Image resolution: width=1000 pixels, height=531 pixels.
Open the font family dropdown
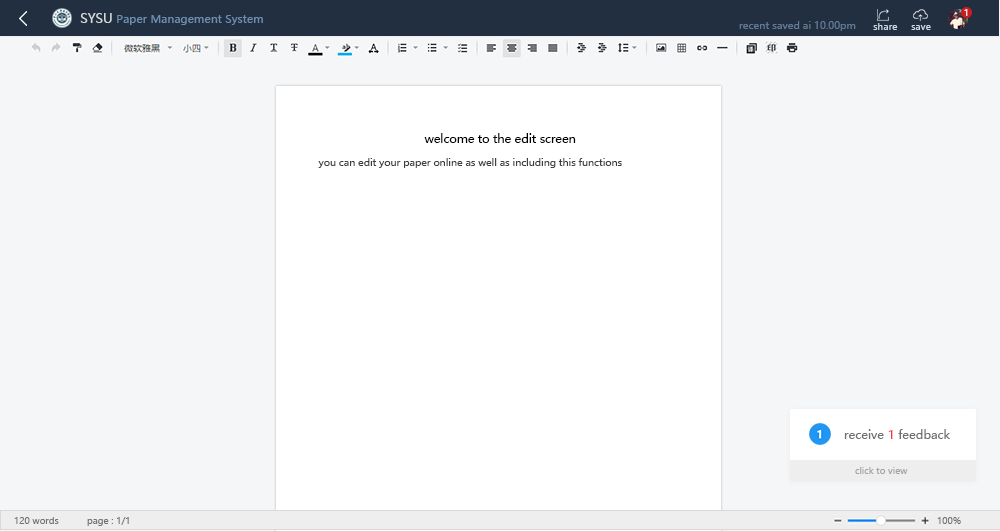(148, 48)
